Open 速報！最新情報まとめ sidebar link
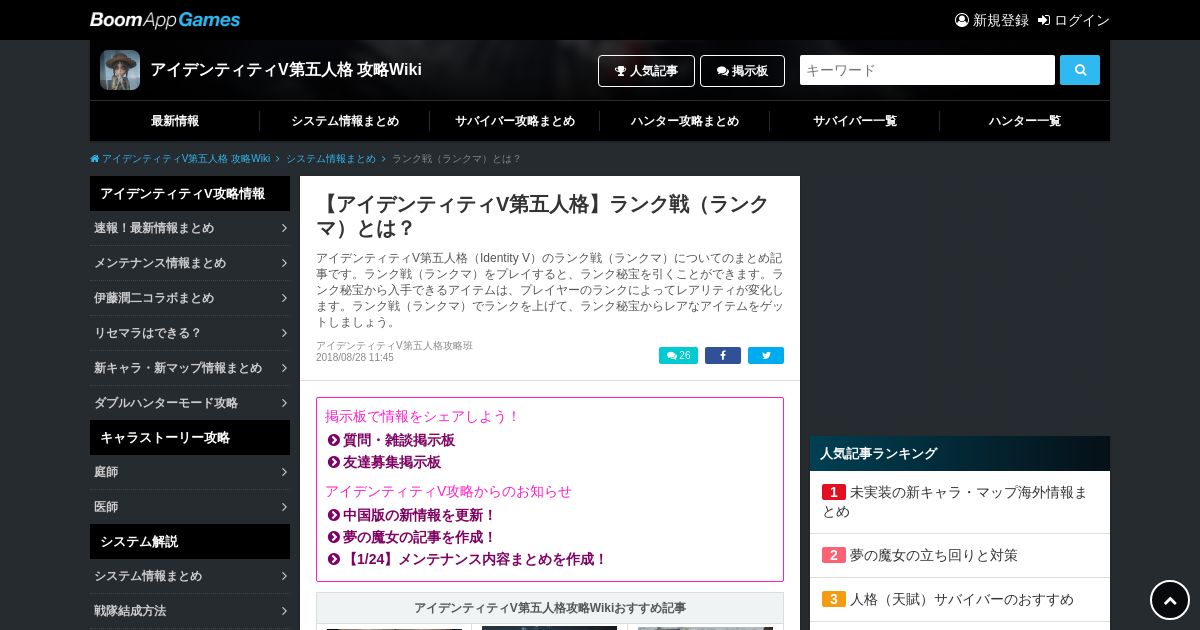The height and width of the screenshot is (630, 1200). [x=190, y=228]
